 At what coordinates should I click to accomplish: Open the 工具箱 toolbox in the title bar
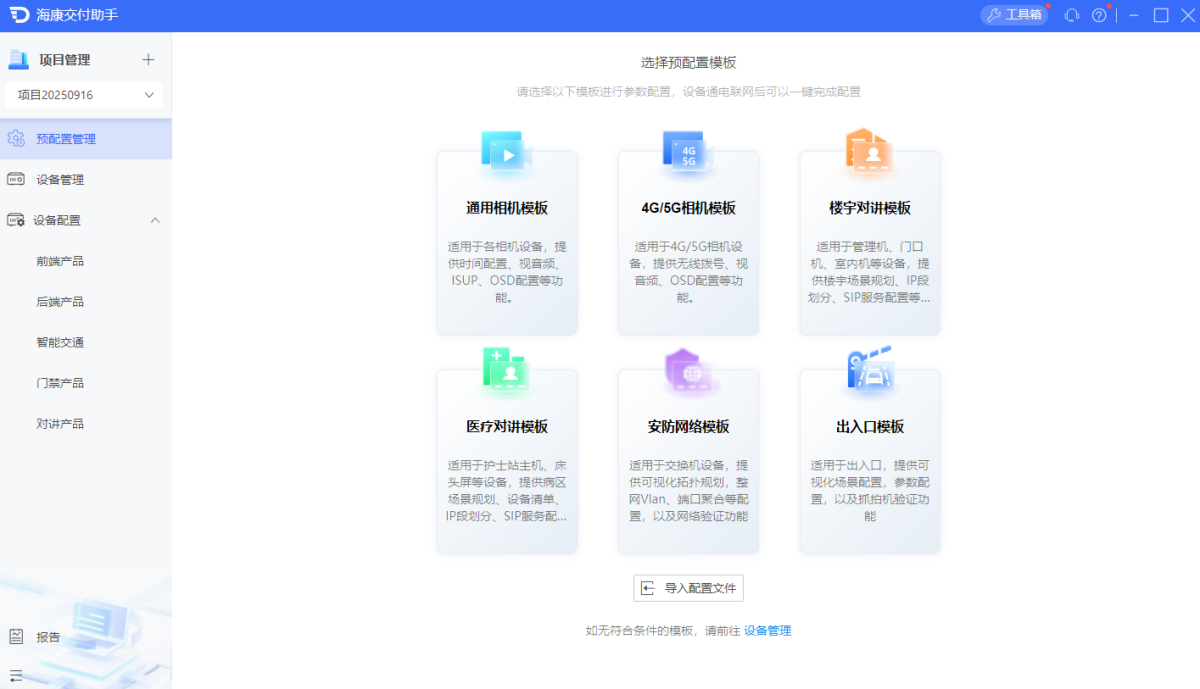[x=1014, y=15]
